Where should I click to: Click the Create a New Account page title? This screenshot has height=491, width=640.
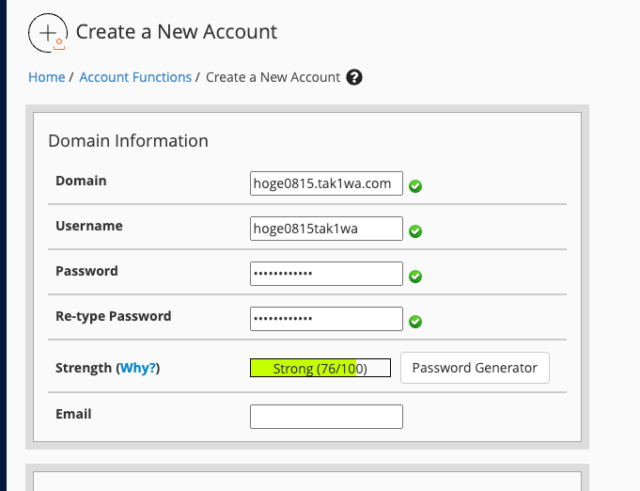(x=176, y=32)
